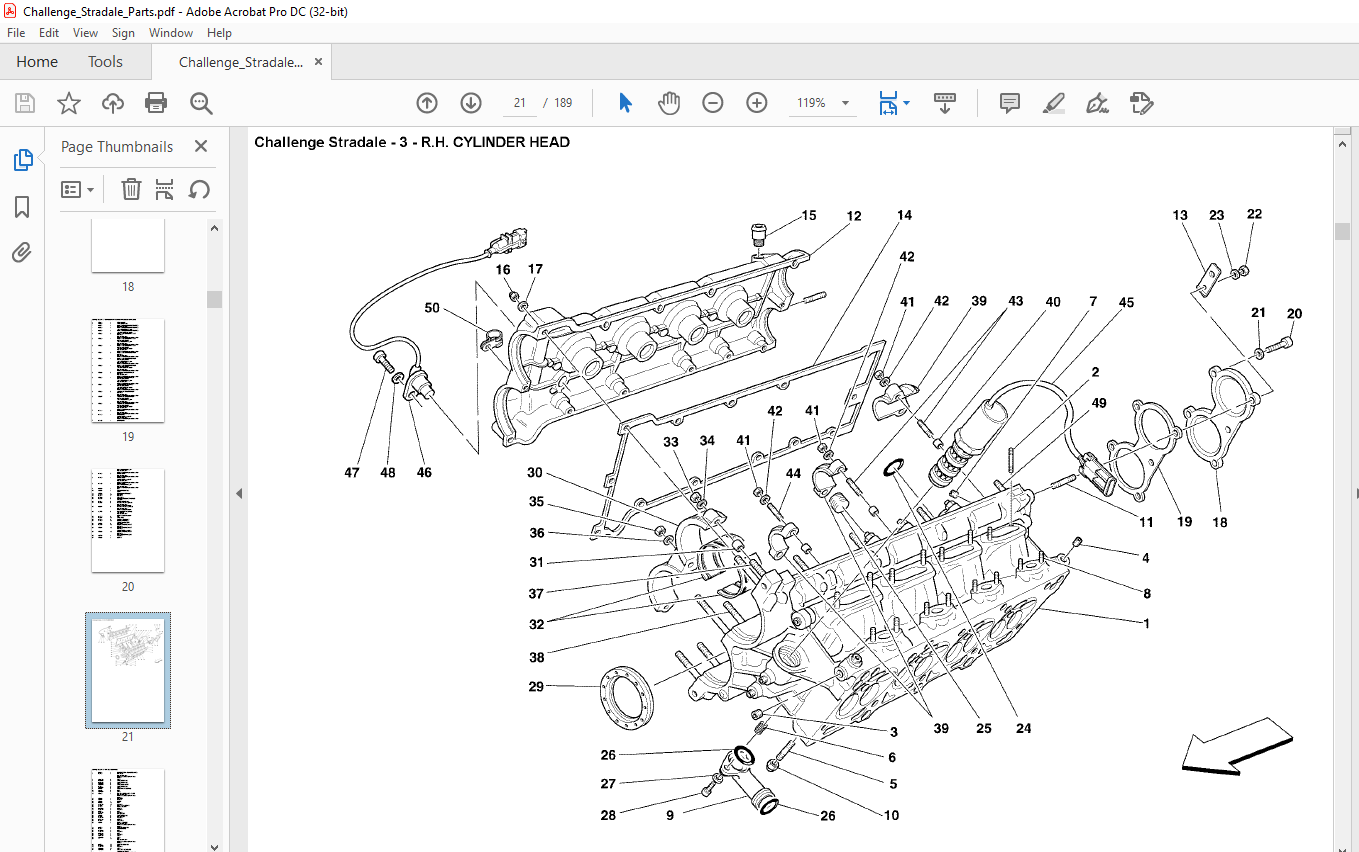This screenshot has height=852, width=1359.
Task: Open the Find text magnifier icon
Action: (201, 103)
